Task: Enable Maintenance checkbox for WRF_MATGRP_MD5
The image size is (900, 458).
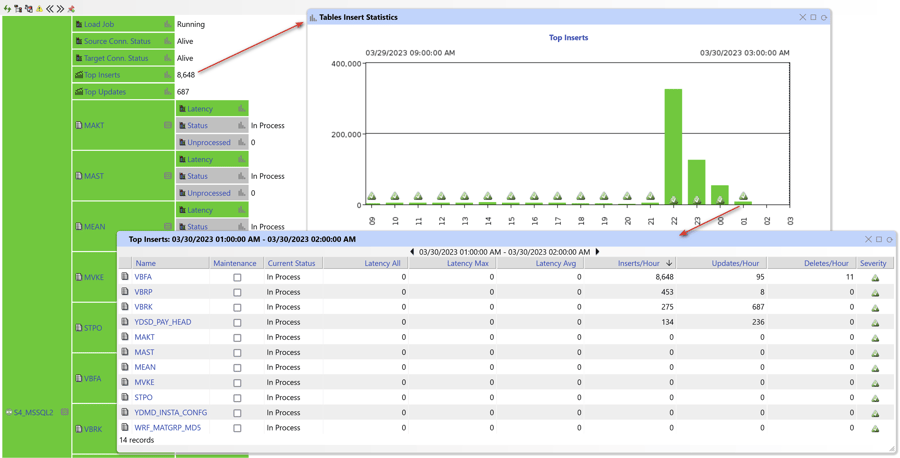Action: pyautogui.click(x=237, y=428)
